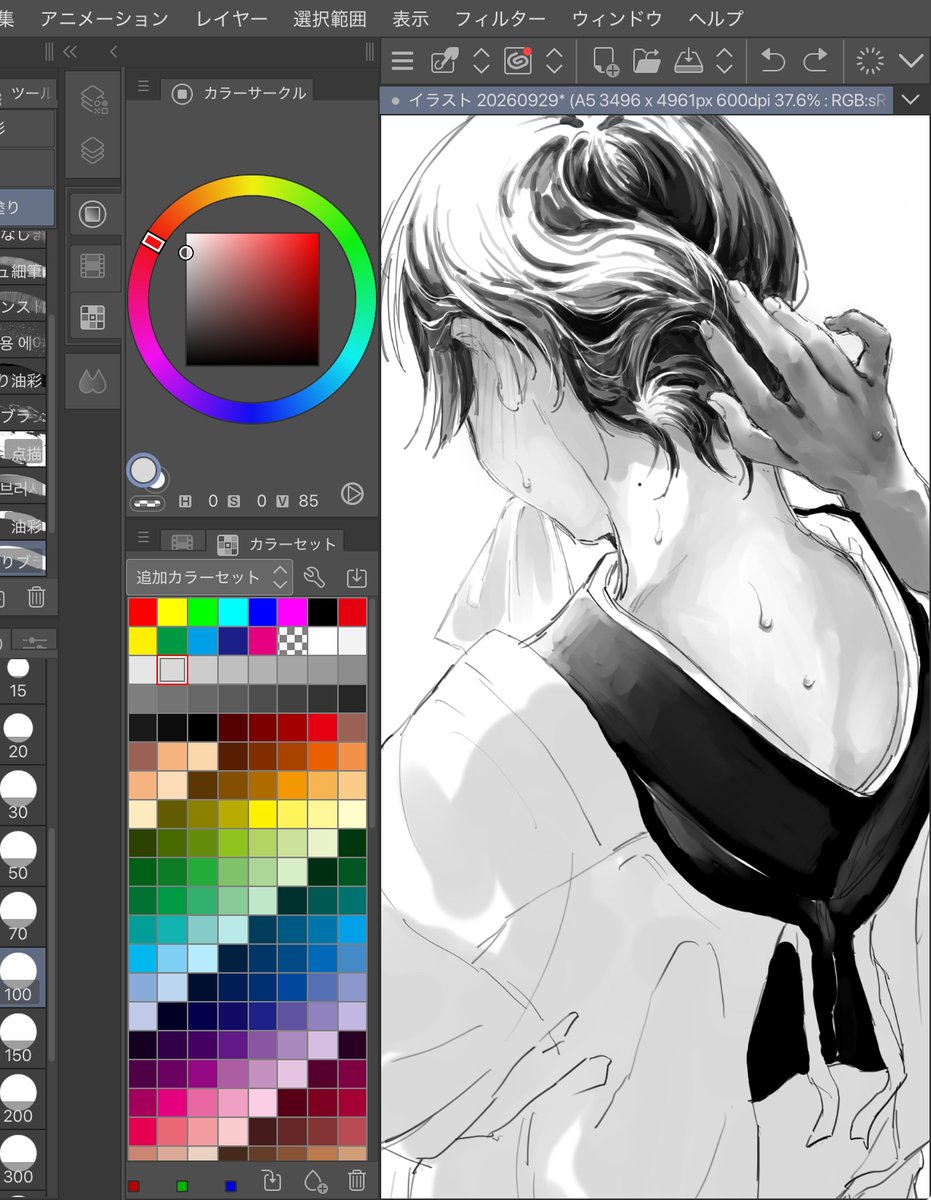This screenshot has width=931, height=1200.
Task: Select the Color Circle dock icon
Action: (x=93, y=214)
